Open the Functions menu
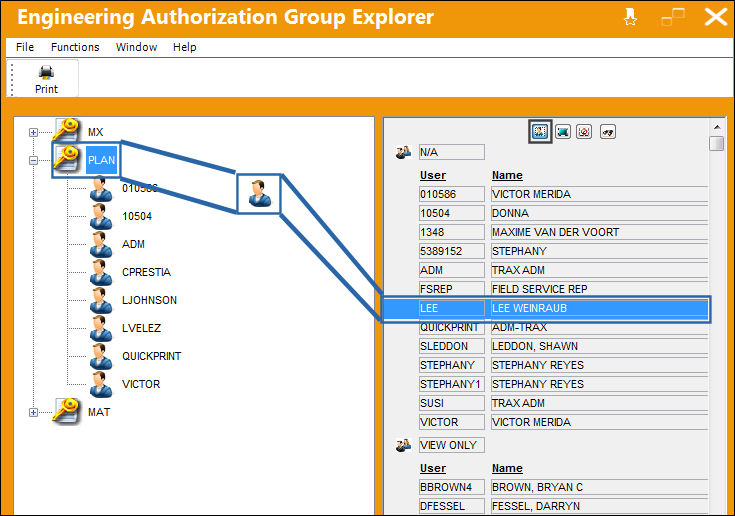 pos(75,47)
